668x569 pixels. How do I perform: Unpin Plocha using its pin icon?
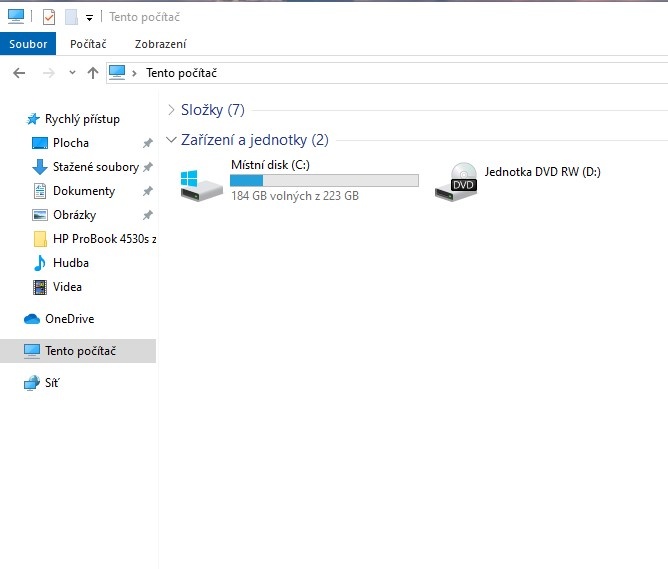pyautogui.click(x=148, y=143)
